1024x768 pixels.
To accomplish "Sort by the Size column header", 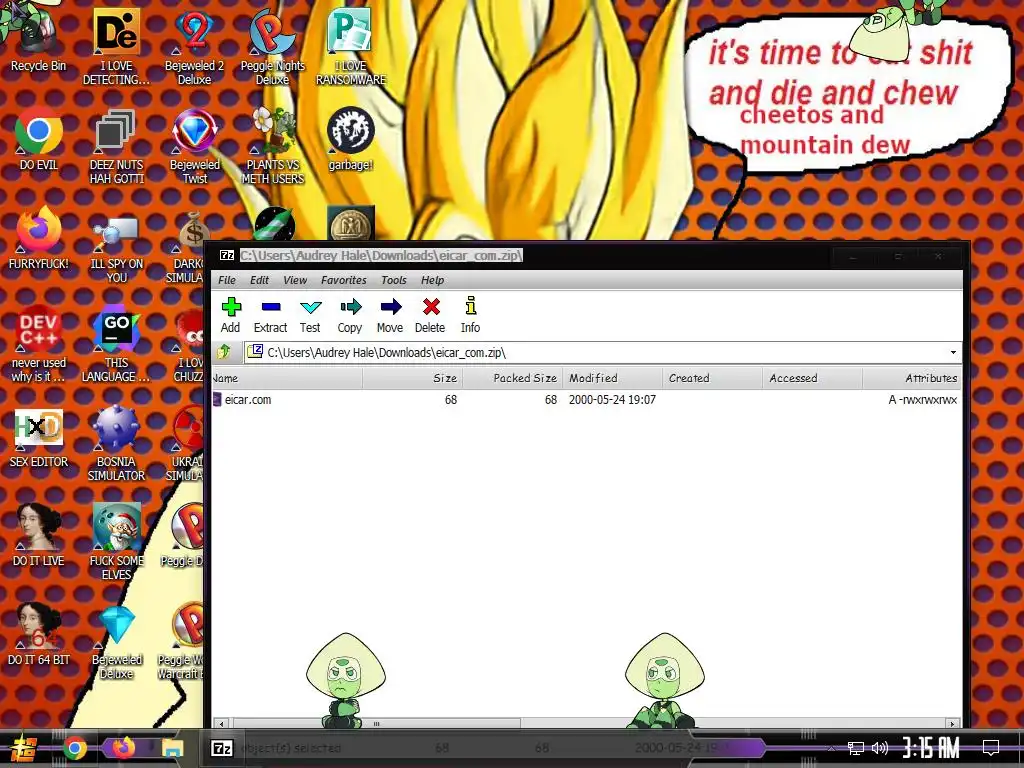I will coord(413,378).
